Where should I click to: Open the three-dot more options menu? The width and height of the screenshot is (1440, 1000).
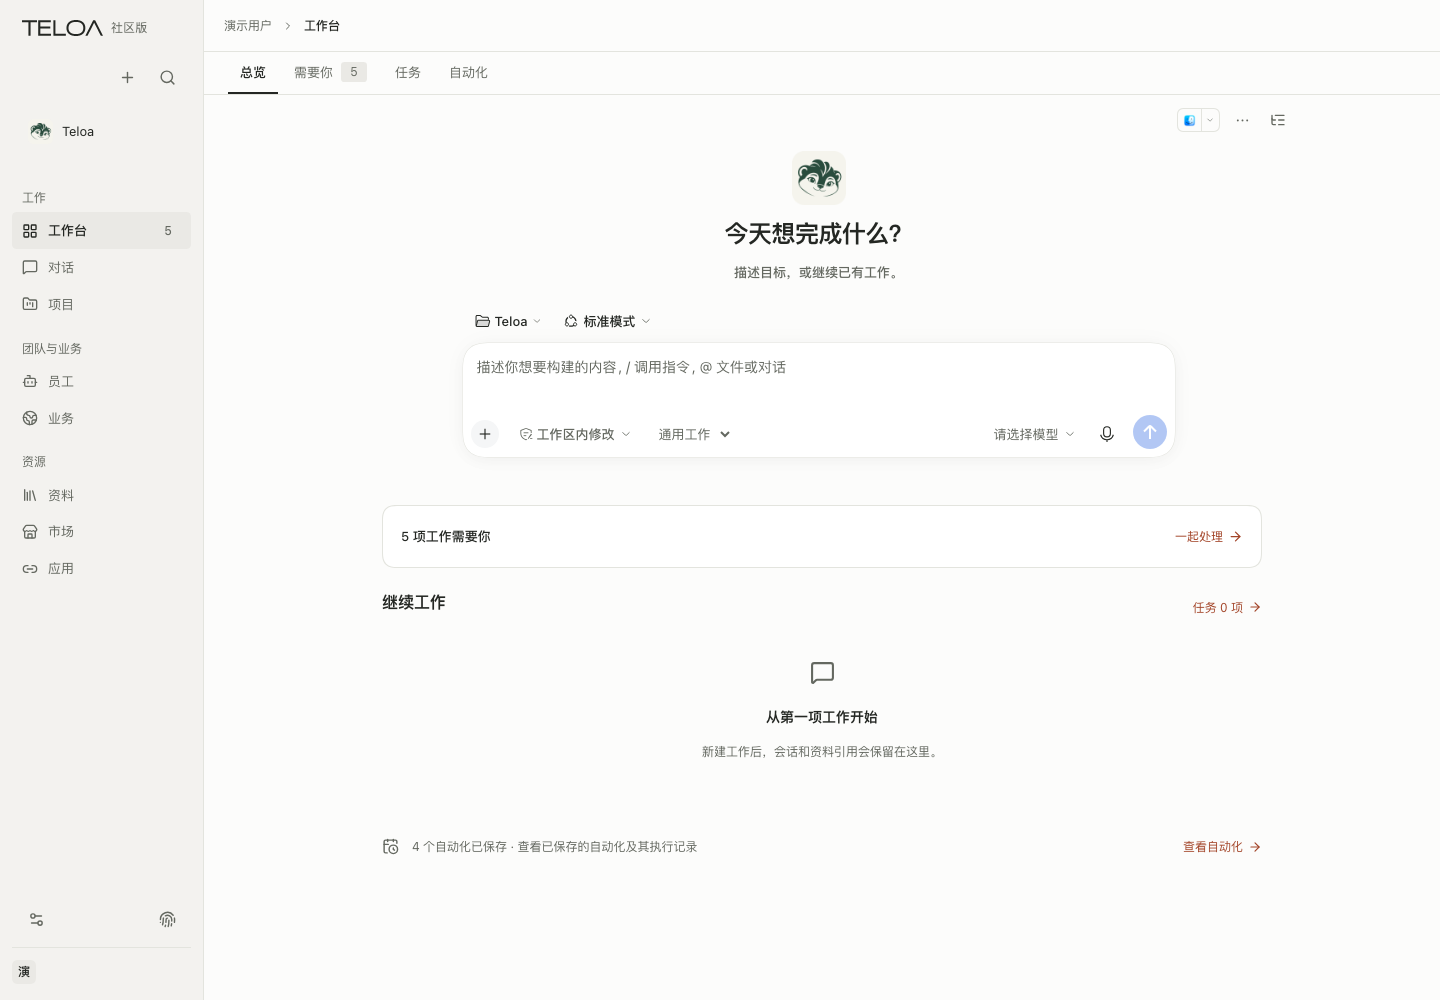click(1242, 120)
